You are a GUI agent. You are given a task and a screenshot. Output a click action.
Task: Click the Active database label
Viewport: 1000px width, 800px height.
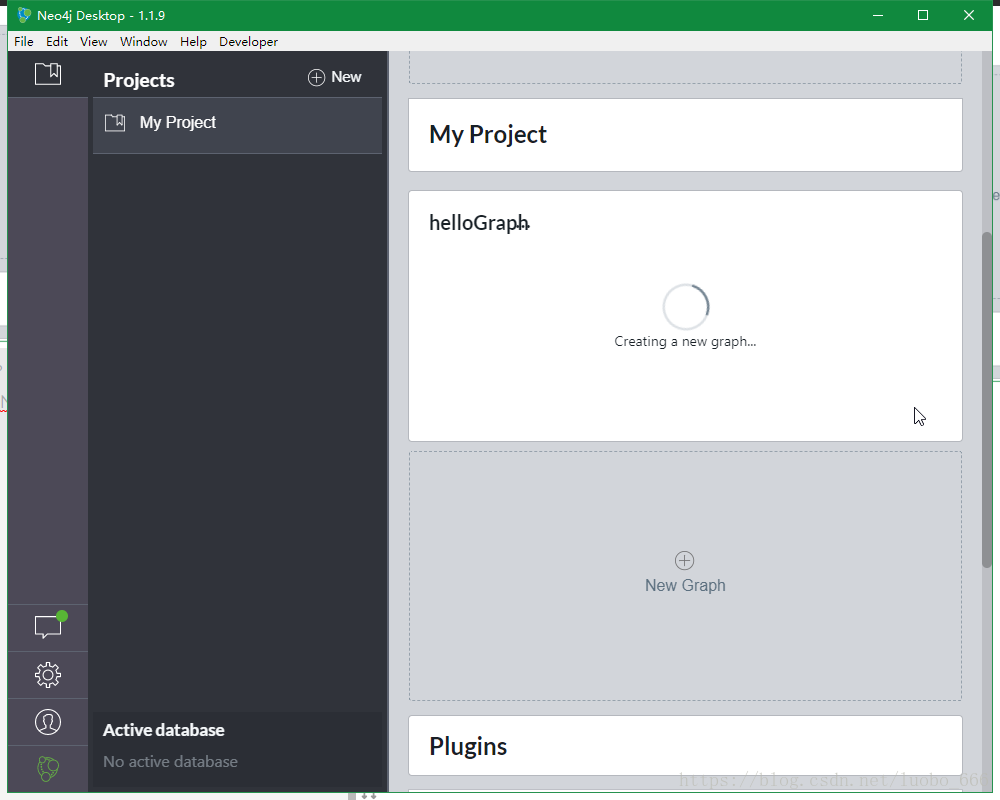tap(163, 730)
